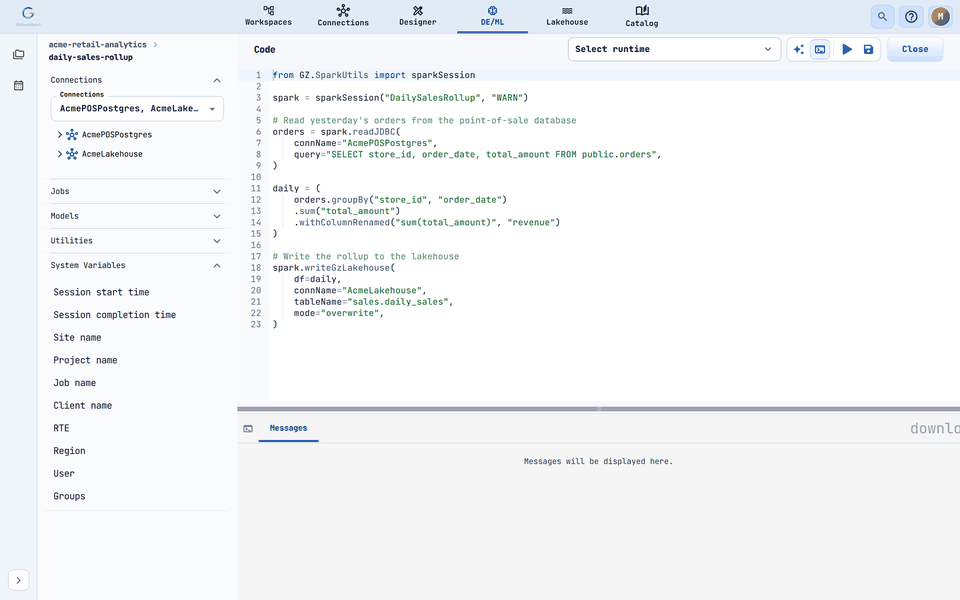Click the Groundzero G logo
This screenshot has width=960, height=600.
click(28, 15)
